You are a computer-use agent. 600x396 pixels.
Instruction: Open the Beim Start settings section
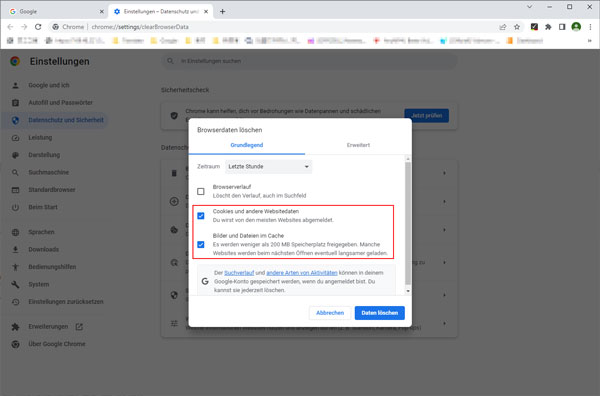pos(43,207)
